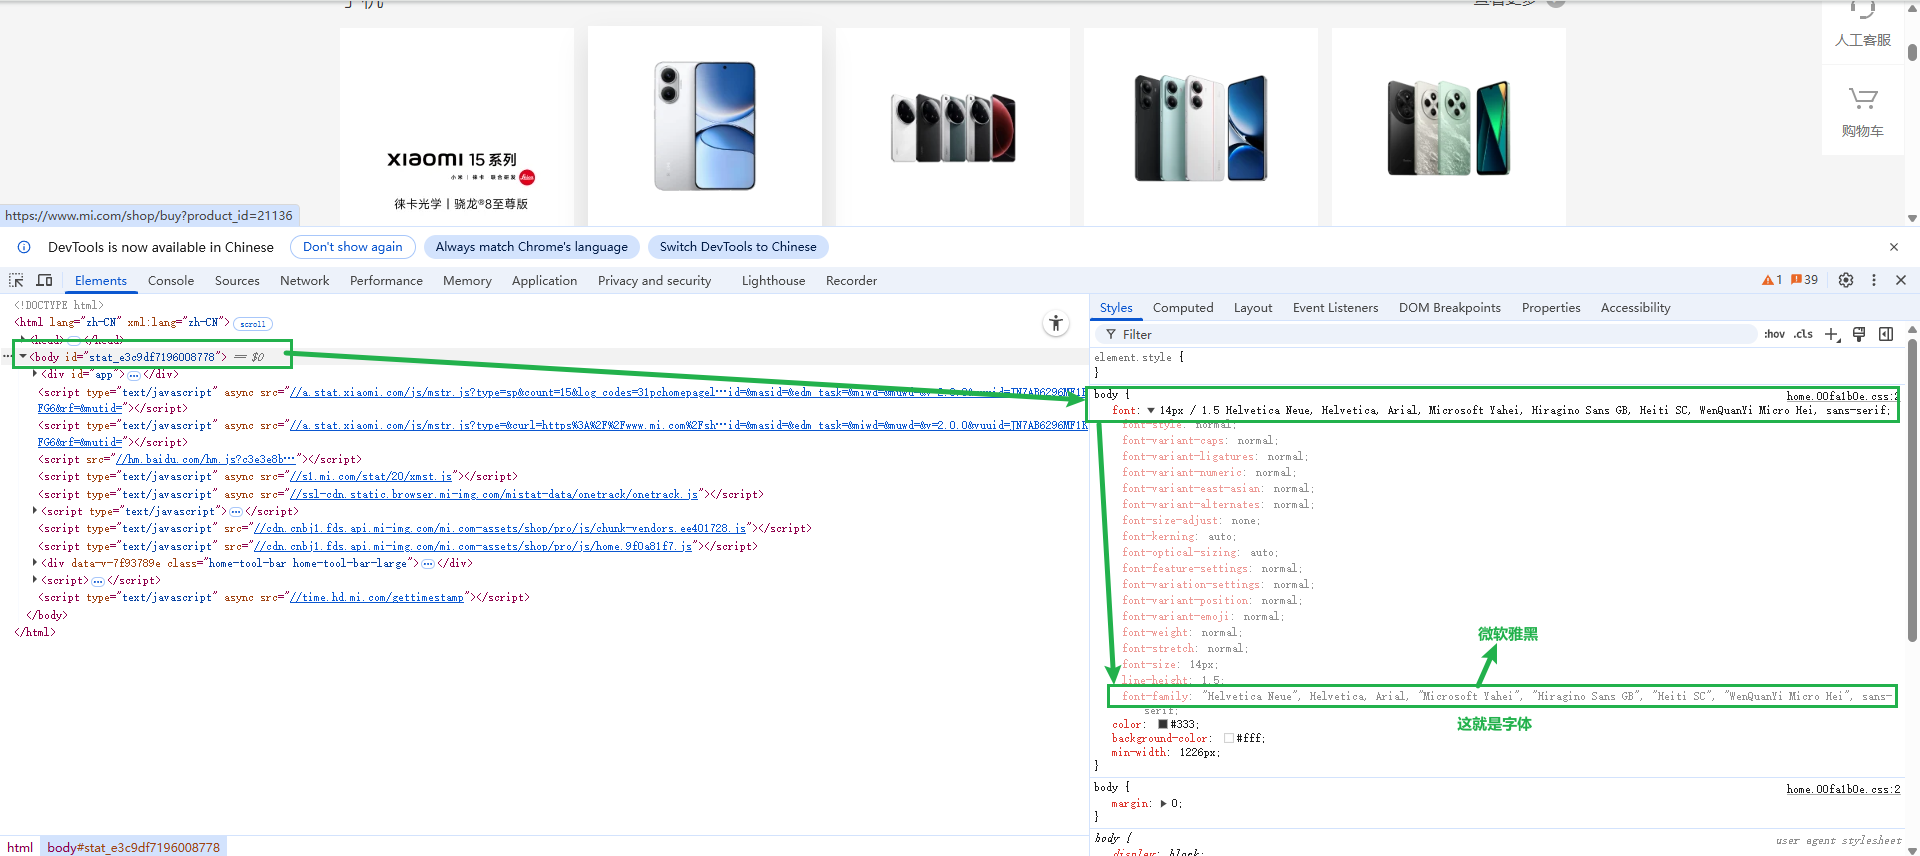Dismiss the Chinese language notification bar
This screenshot has width=1920, height=856.
[x=1894, y=247]
